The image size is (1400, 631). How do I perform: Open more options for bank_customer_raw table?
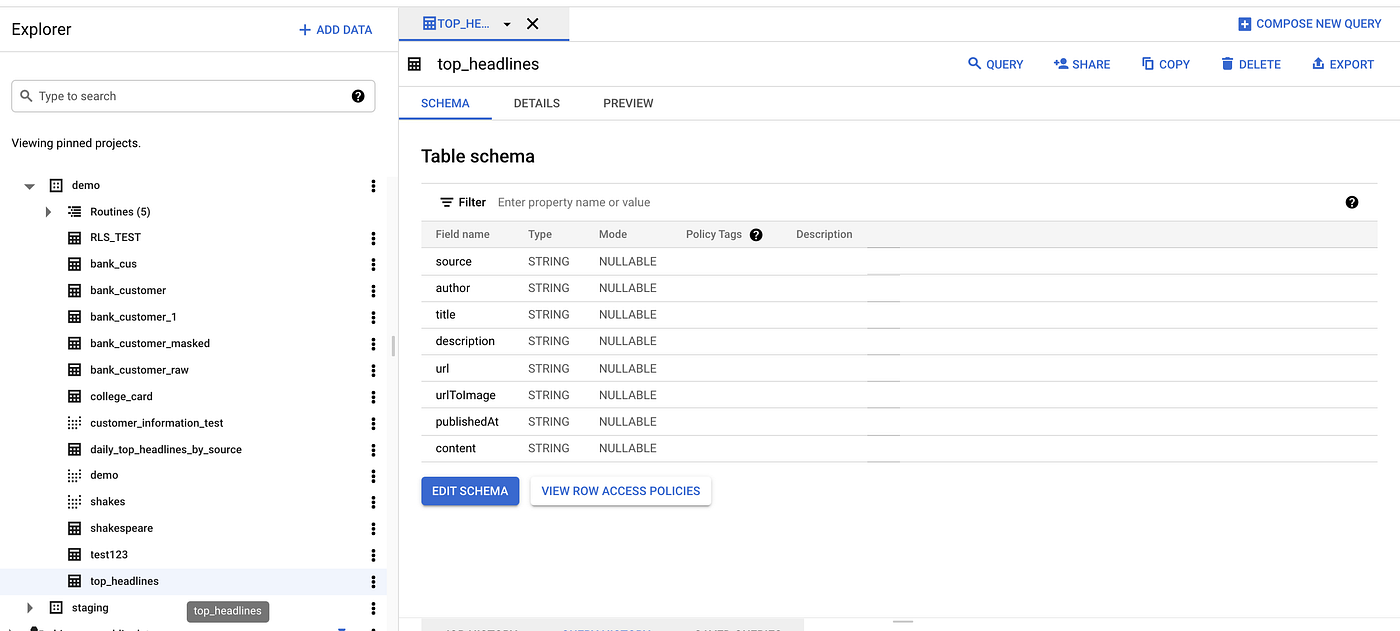(x=373, y=371)
